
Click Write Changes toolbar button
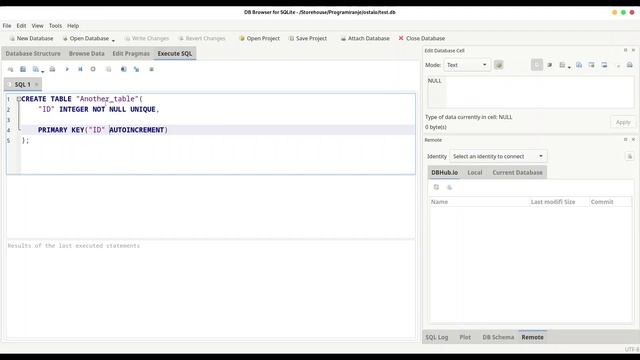click(147, 38)
